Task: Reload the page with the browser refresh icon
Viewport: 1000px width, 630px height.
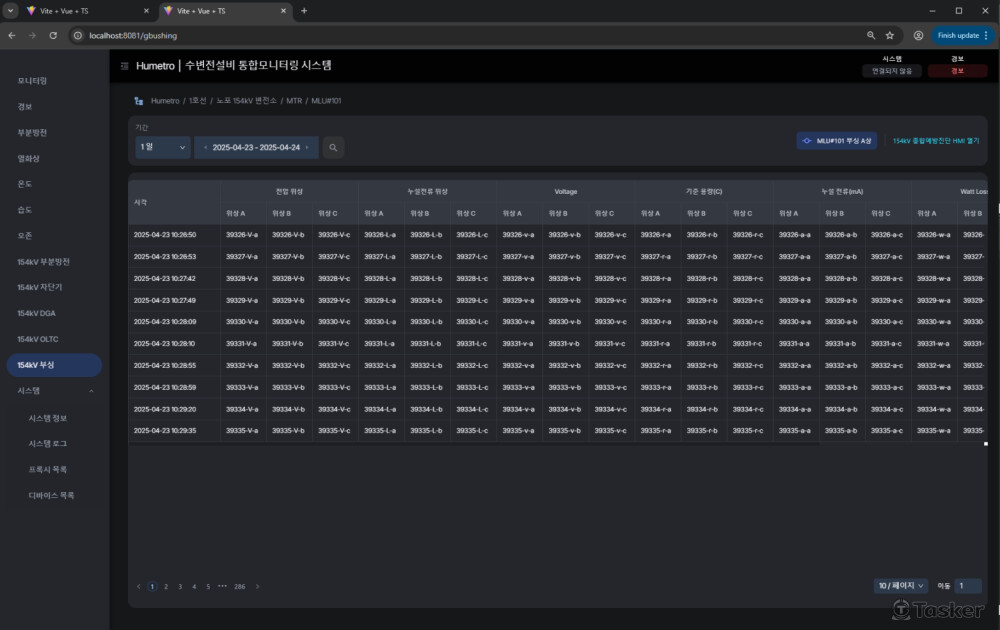Action: click(53, 36)
